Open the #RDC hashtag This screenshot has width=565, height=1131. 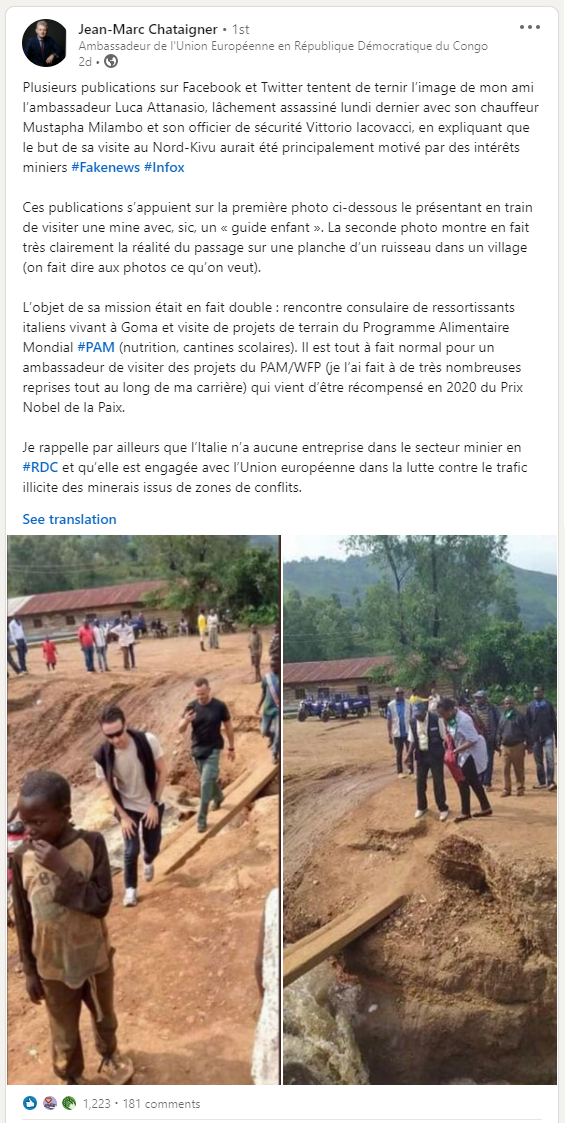point(40,467)
